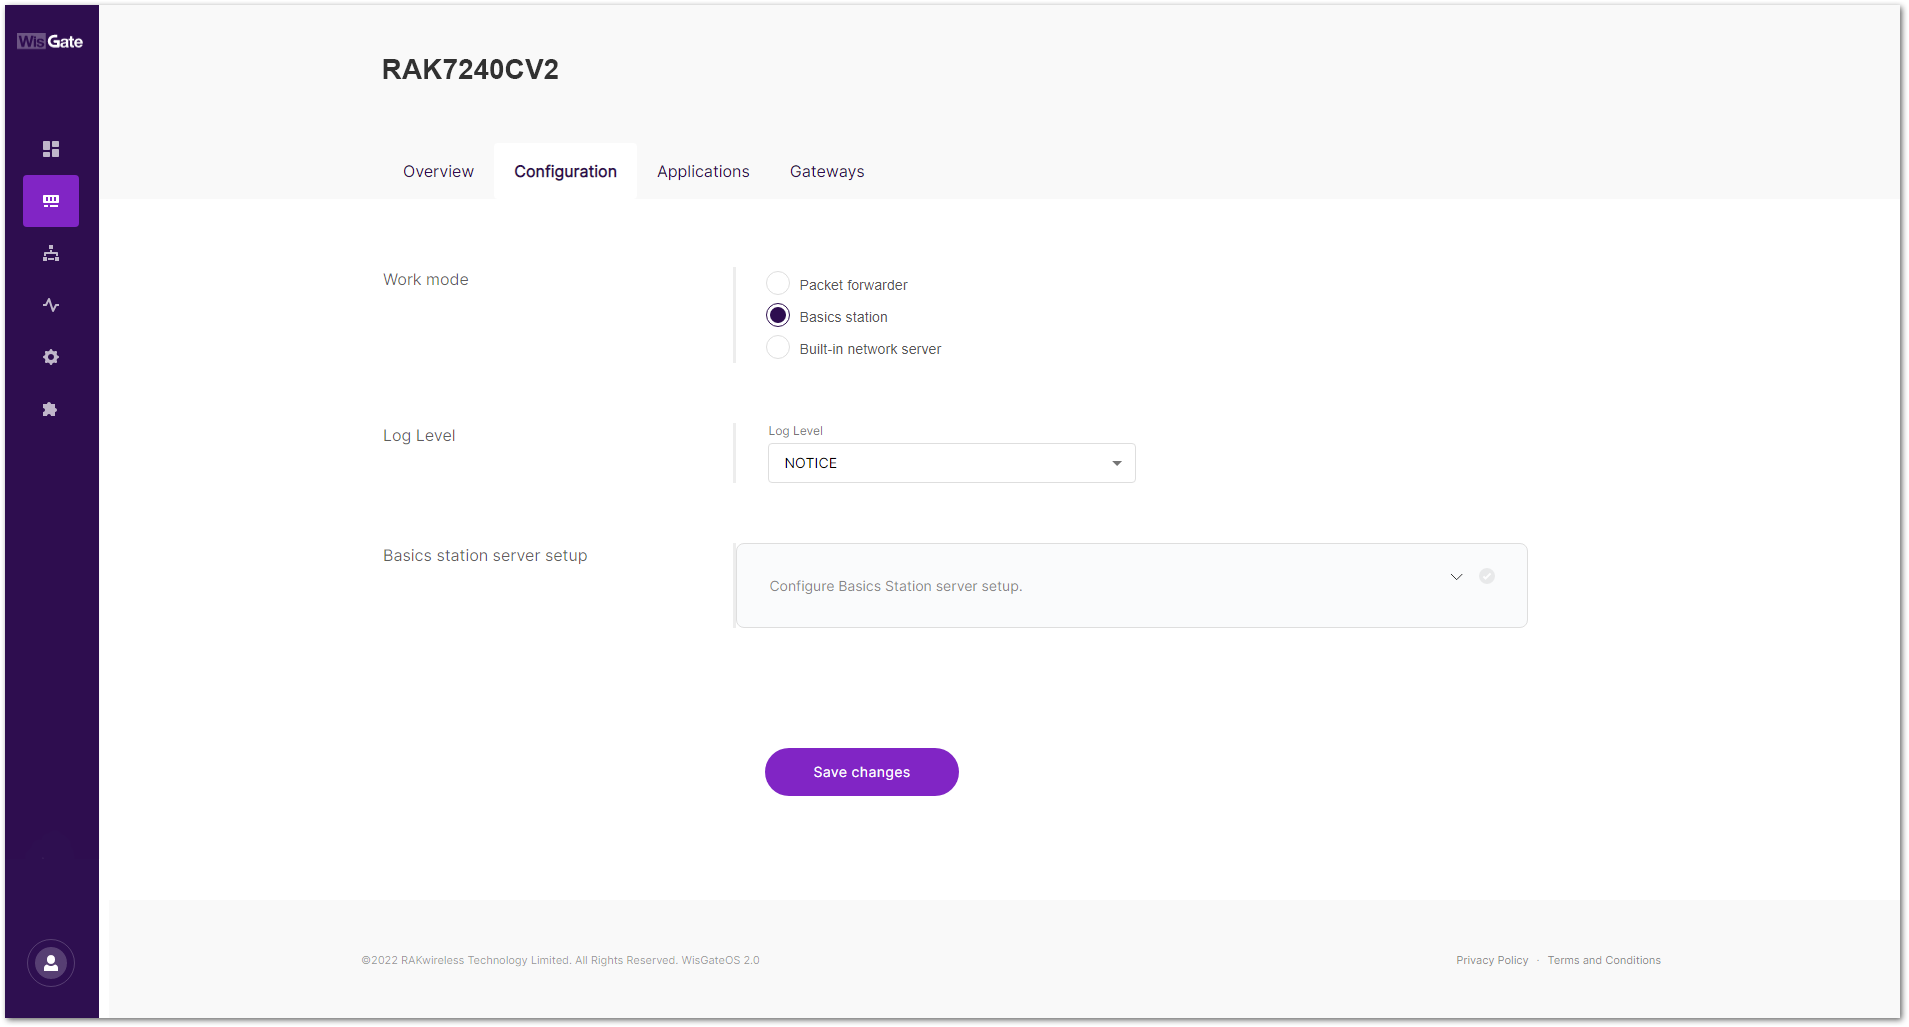Open the Dashboard icon in the sidebar
The width and height of the screenshot is (1909, 1027).
pos(51,149)
